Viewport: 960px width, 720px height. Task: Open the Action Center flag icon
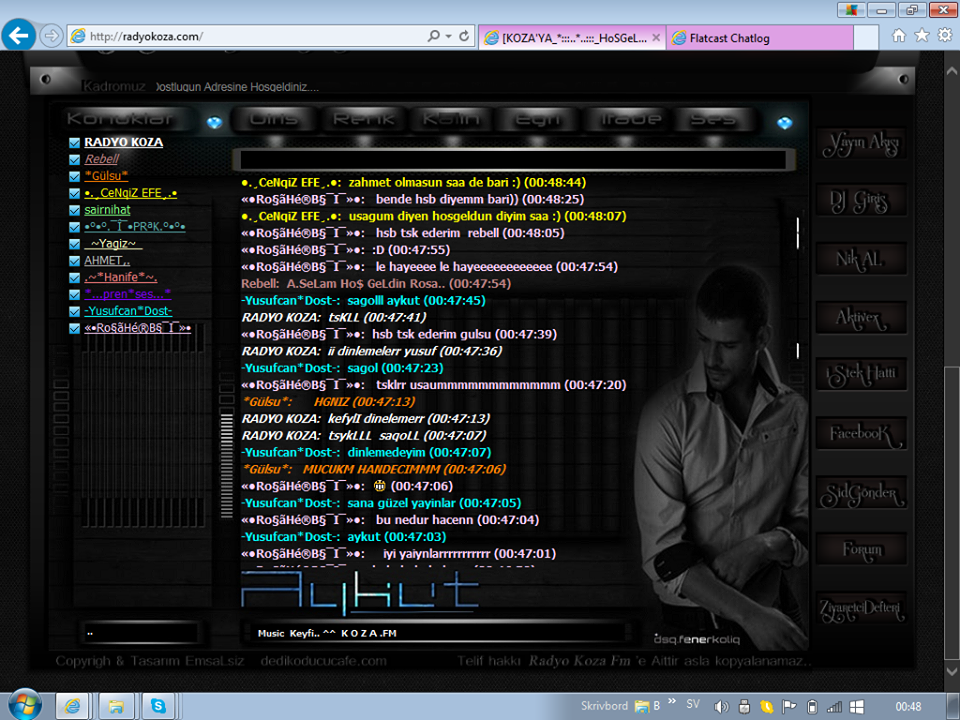(x=789, y=707)
